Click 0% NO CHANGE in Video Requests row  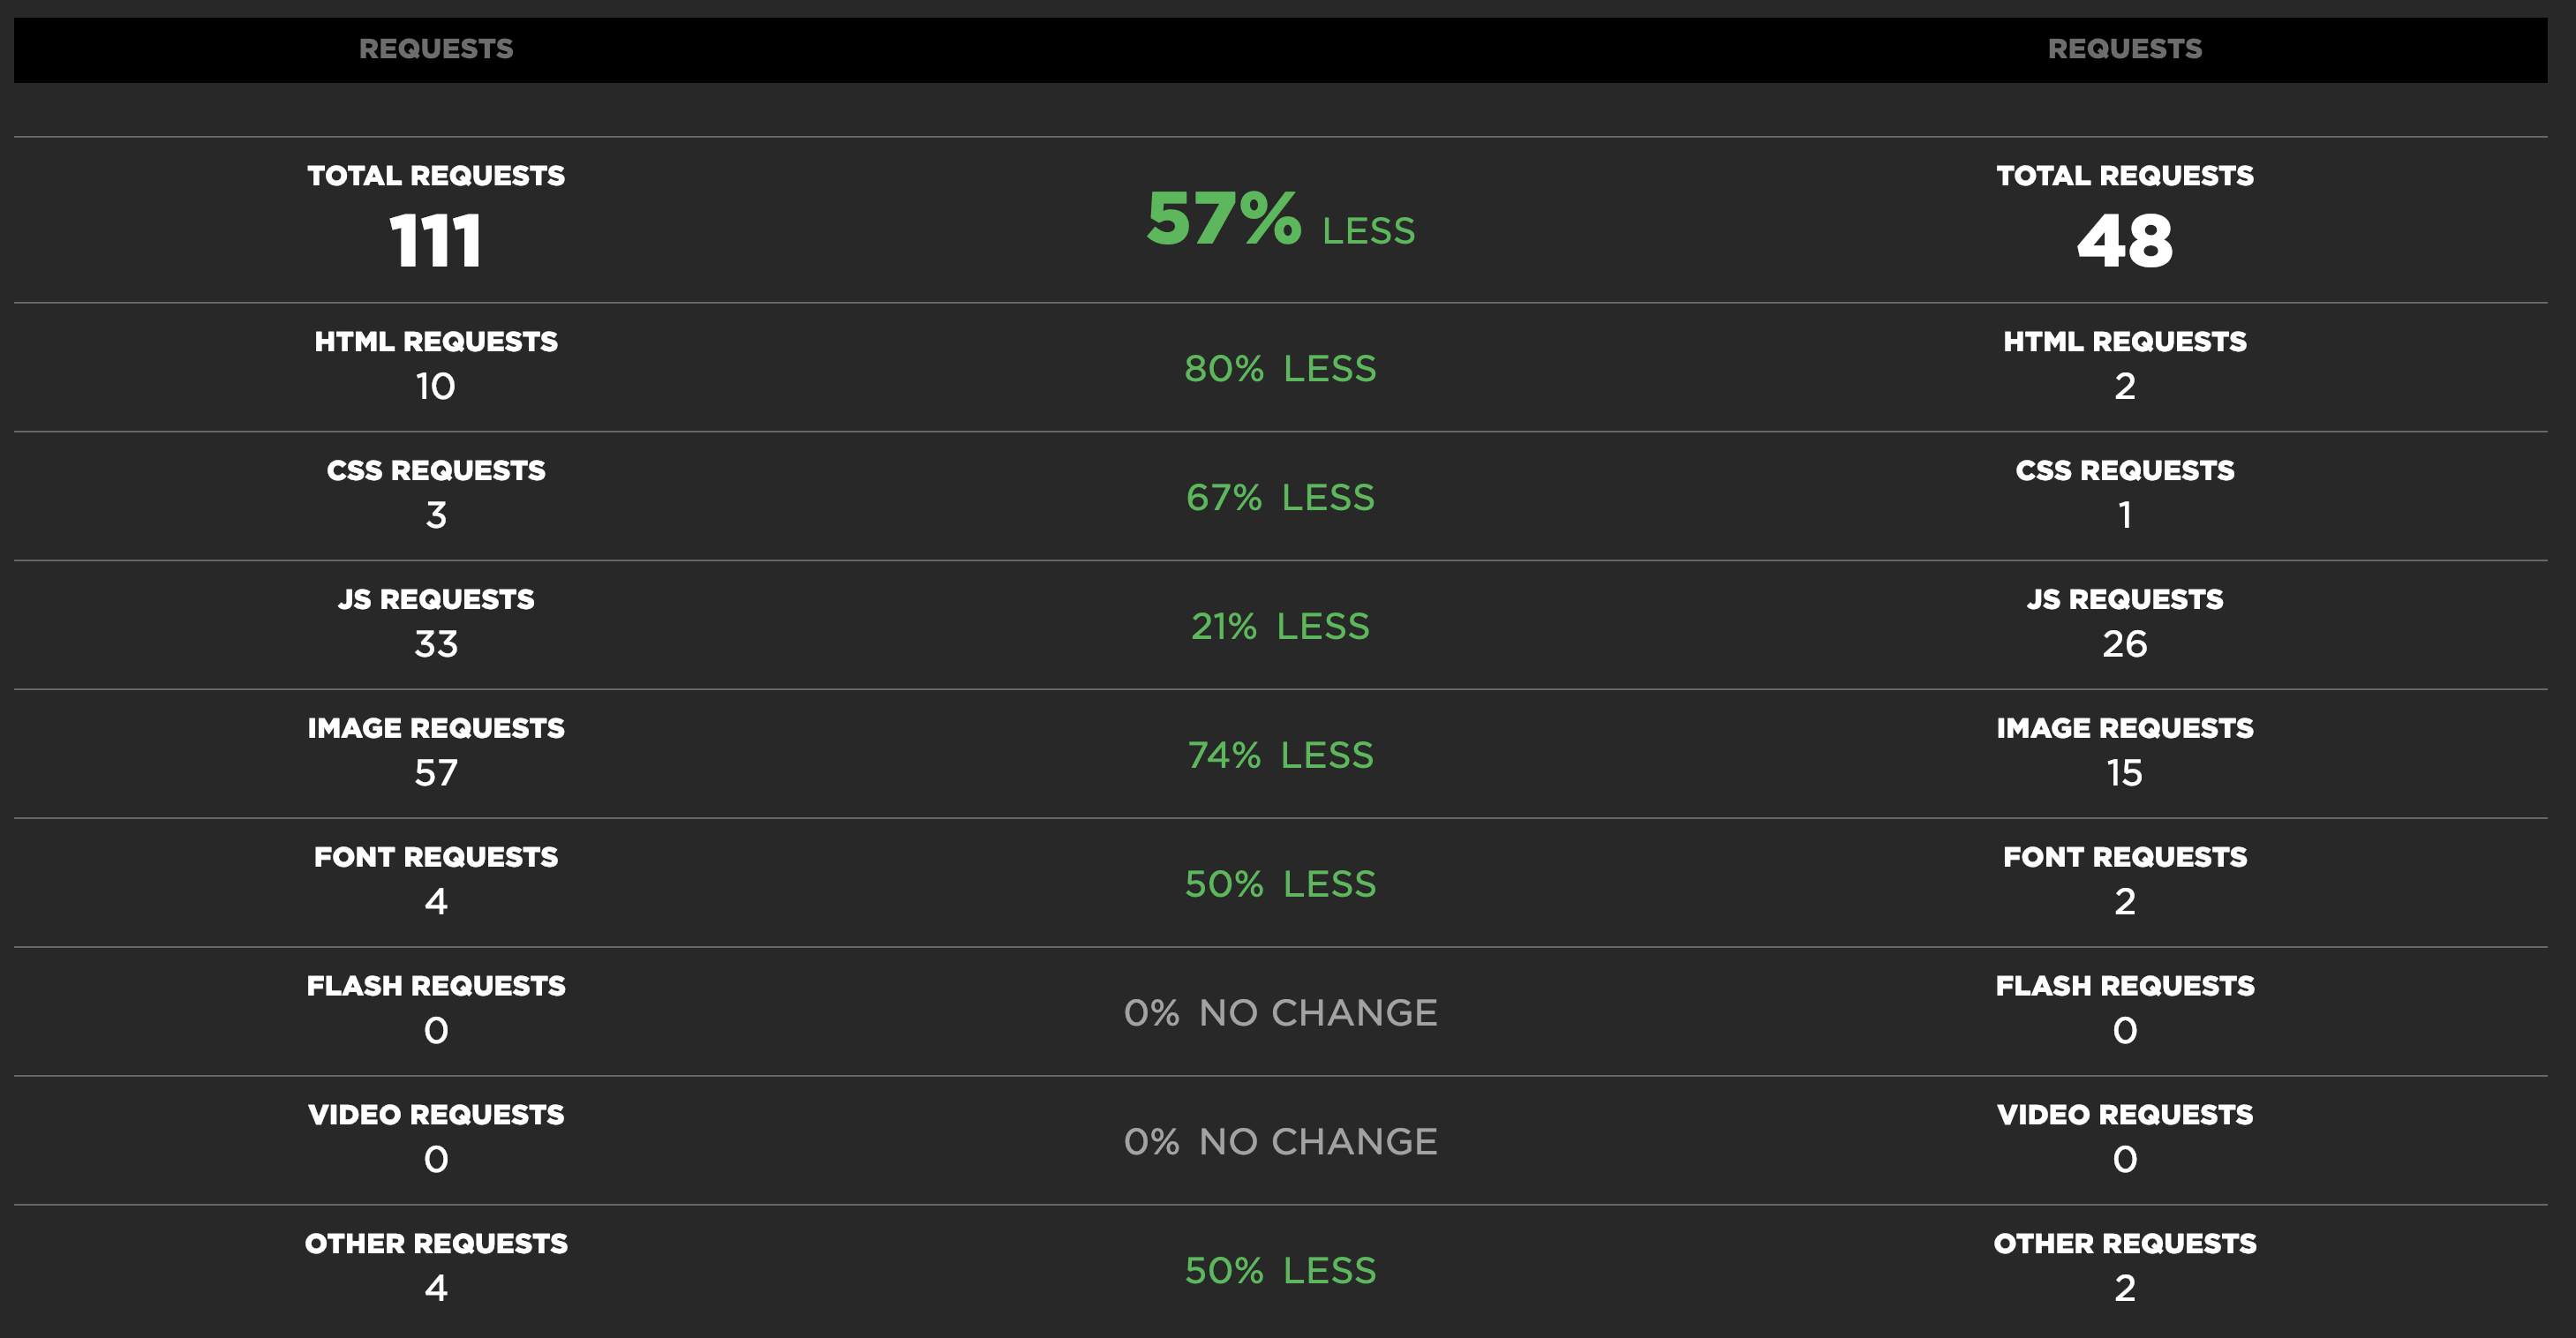[1280, 1143]
